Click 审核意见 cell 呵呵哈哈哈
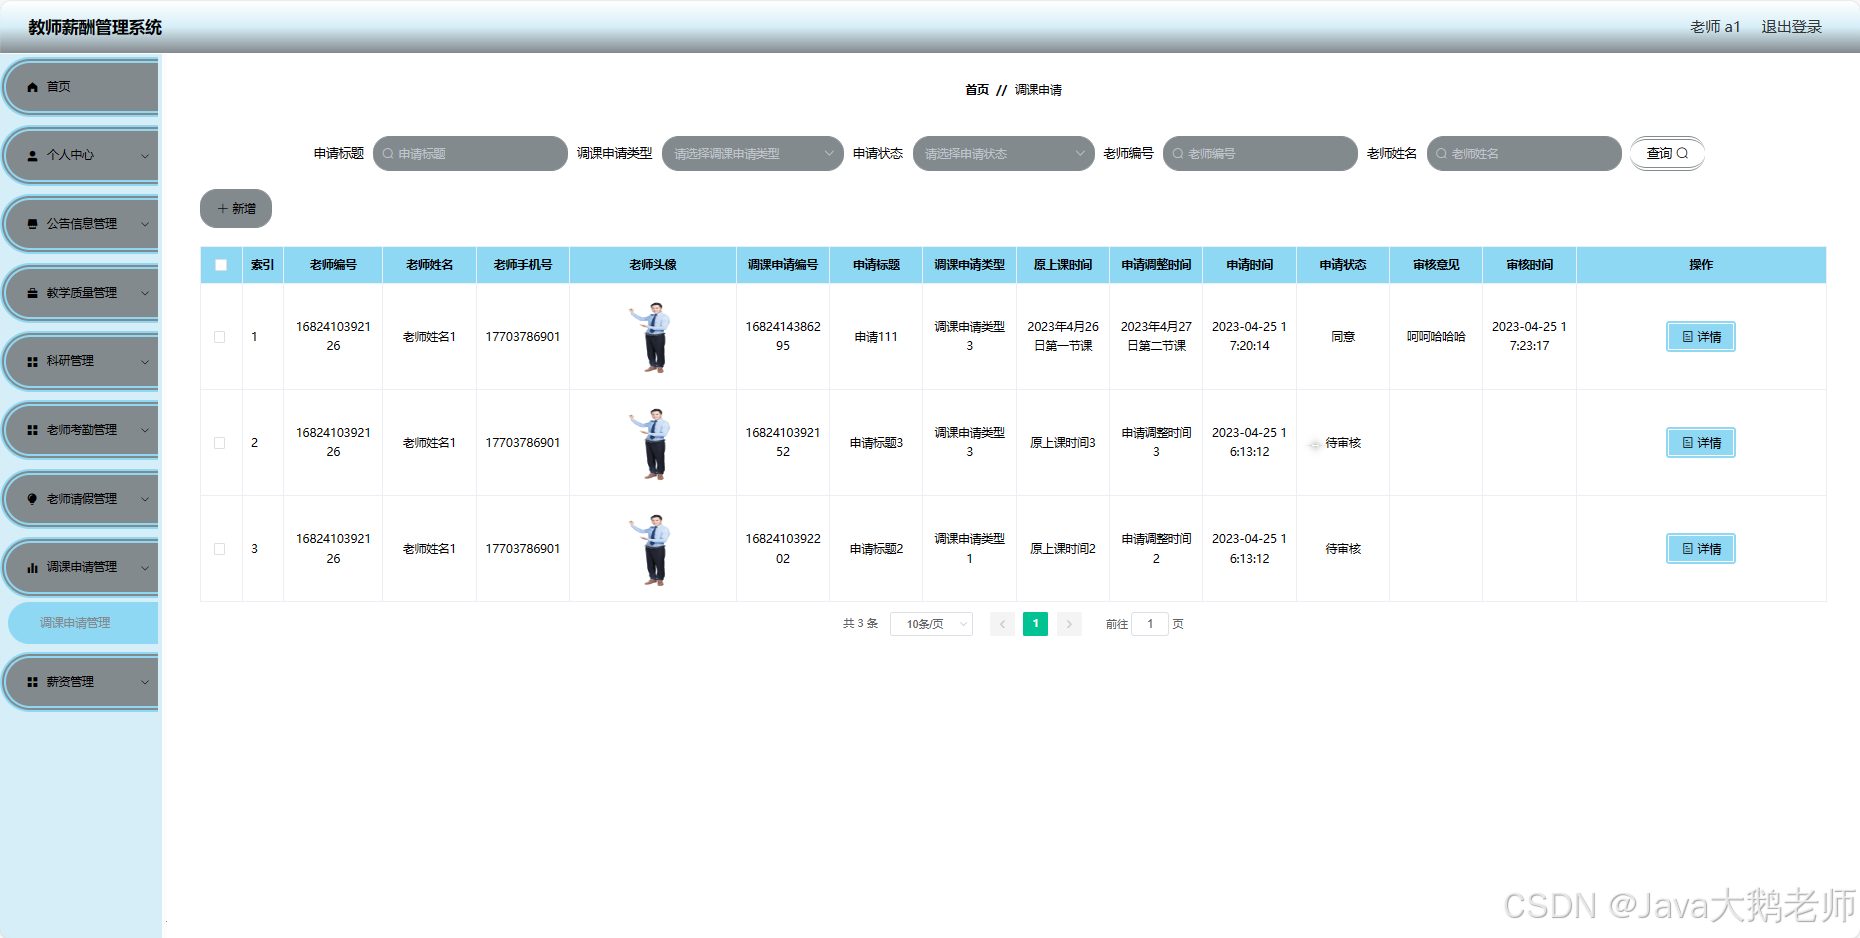 [x=1436, y=337]
